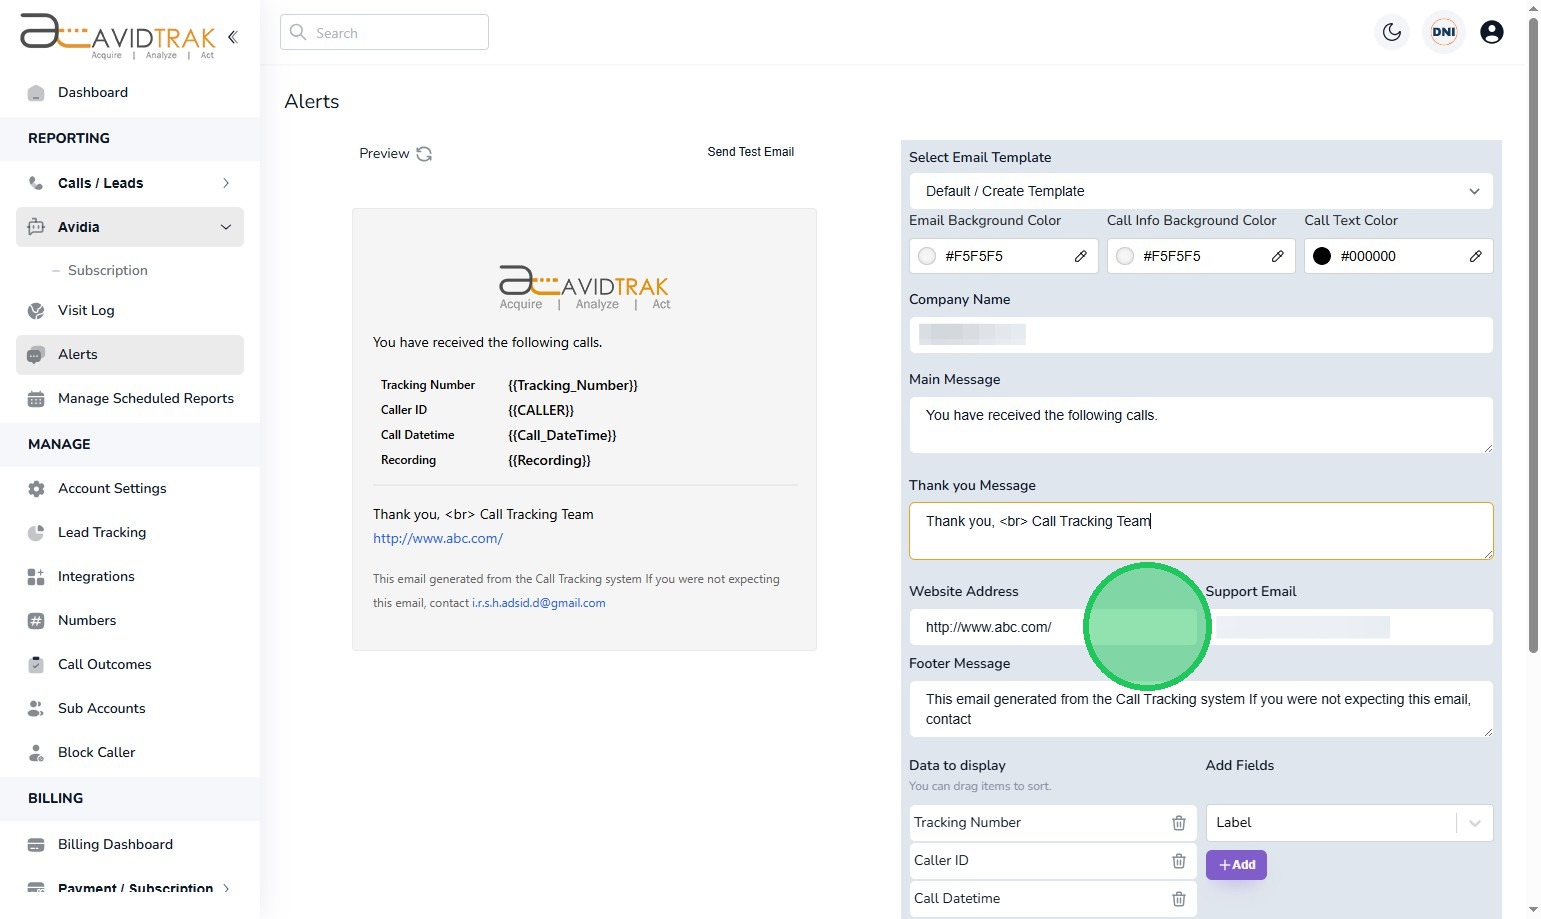Toggle dark mode with the moon icon

pos(1391,32)
